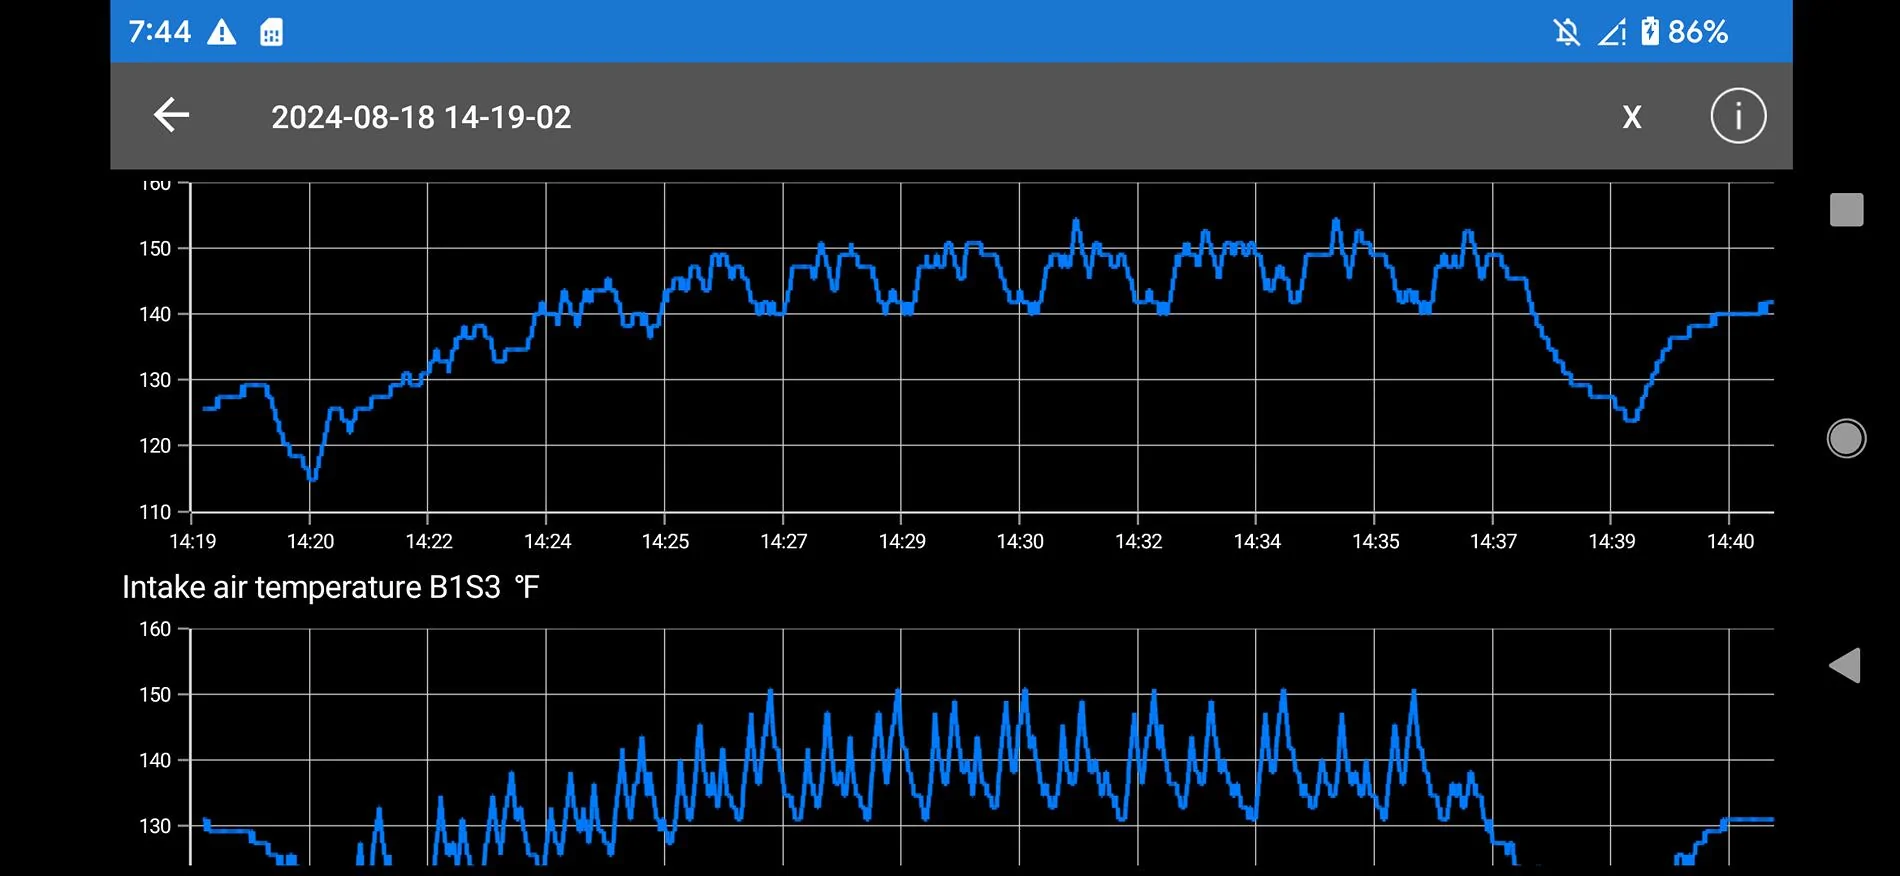The height and width of the screenshot is (876, 1900).
Task: Go back using the header arrow
Action: click(x=171, y=116)
